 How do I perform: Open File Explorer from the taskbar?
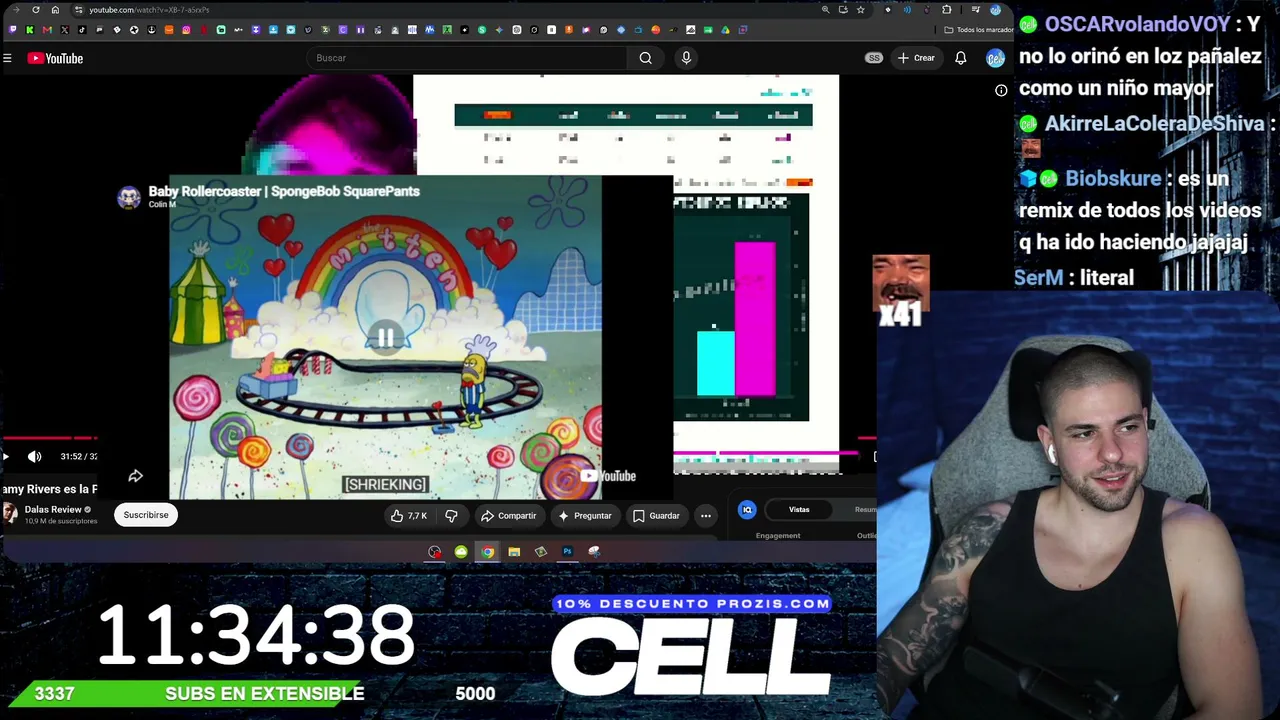tap(514, 552)
